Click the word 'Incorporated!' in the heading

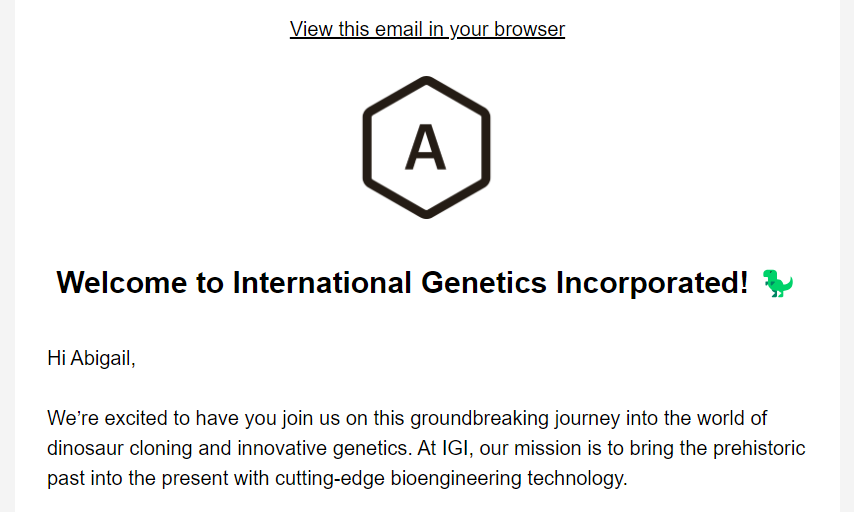tap(652, 283)
